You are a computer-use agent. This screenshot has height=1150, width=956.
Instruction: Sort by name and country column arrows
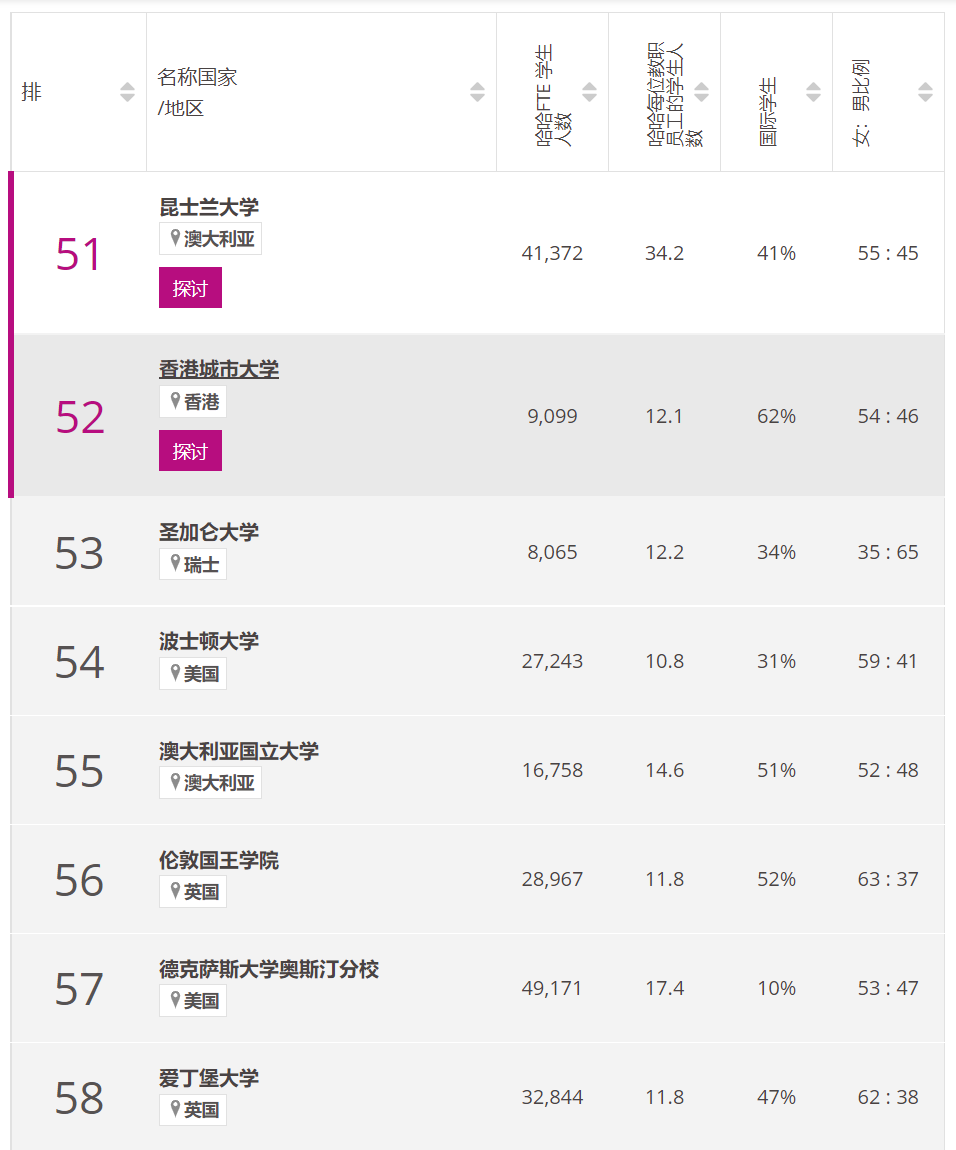[477, 92]
